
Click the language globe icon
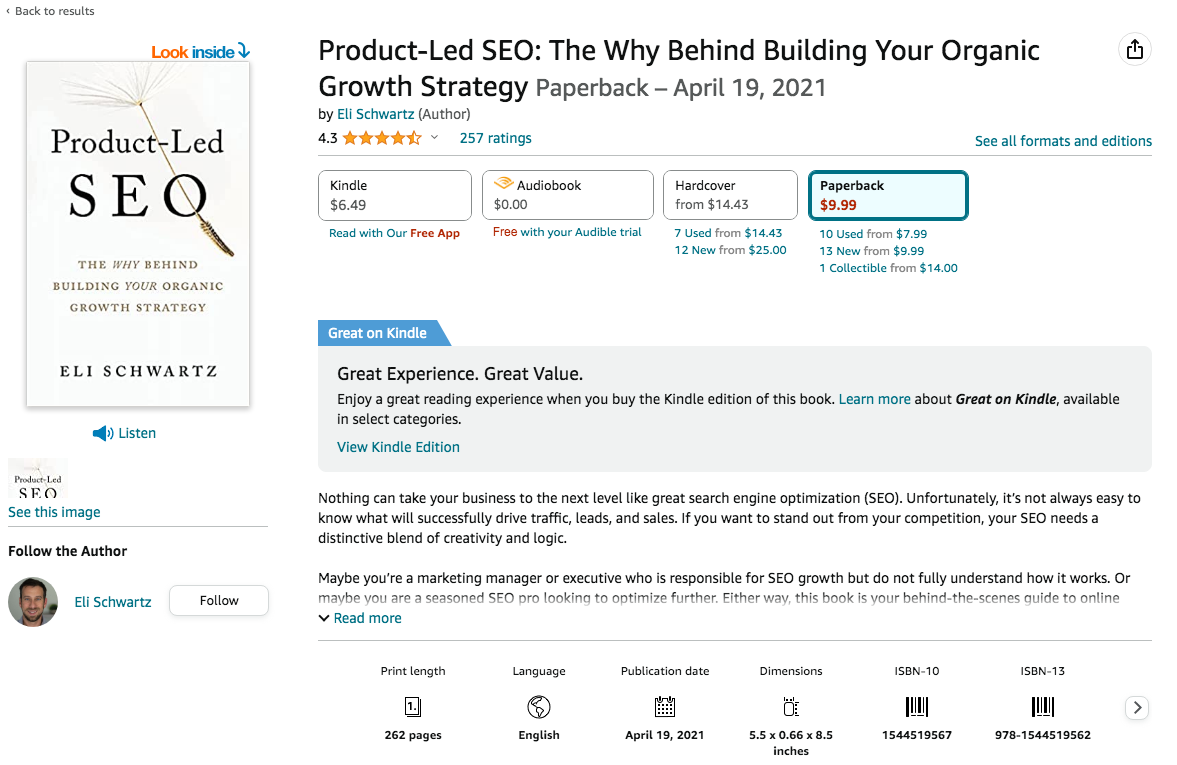tap(538, 707)
